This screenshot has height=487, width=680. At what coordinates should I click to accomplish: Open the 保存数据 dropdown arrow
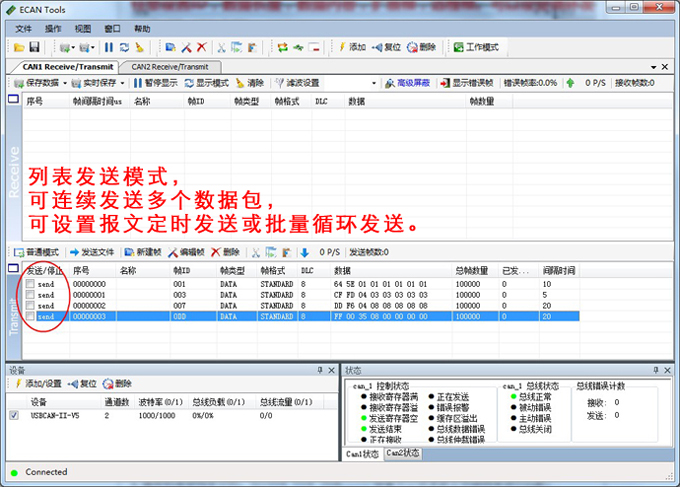[65, 83]
